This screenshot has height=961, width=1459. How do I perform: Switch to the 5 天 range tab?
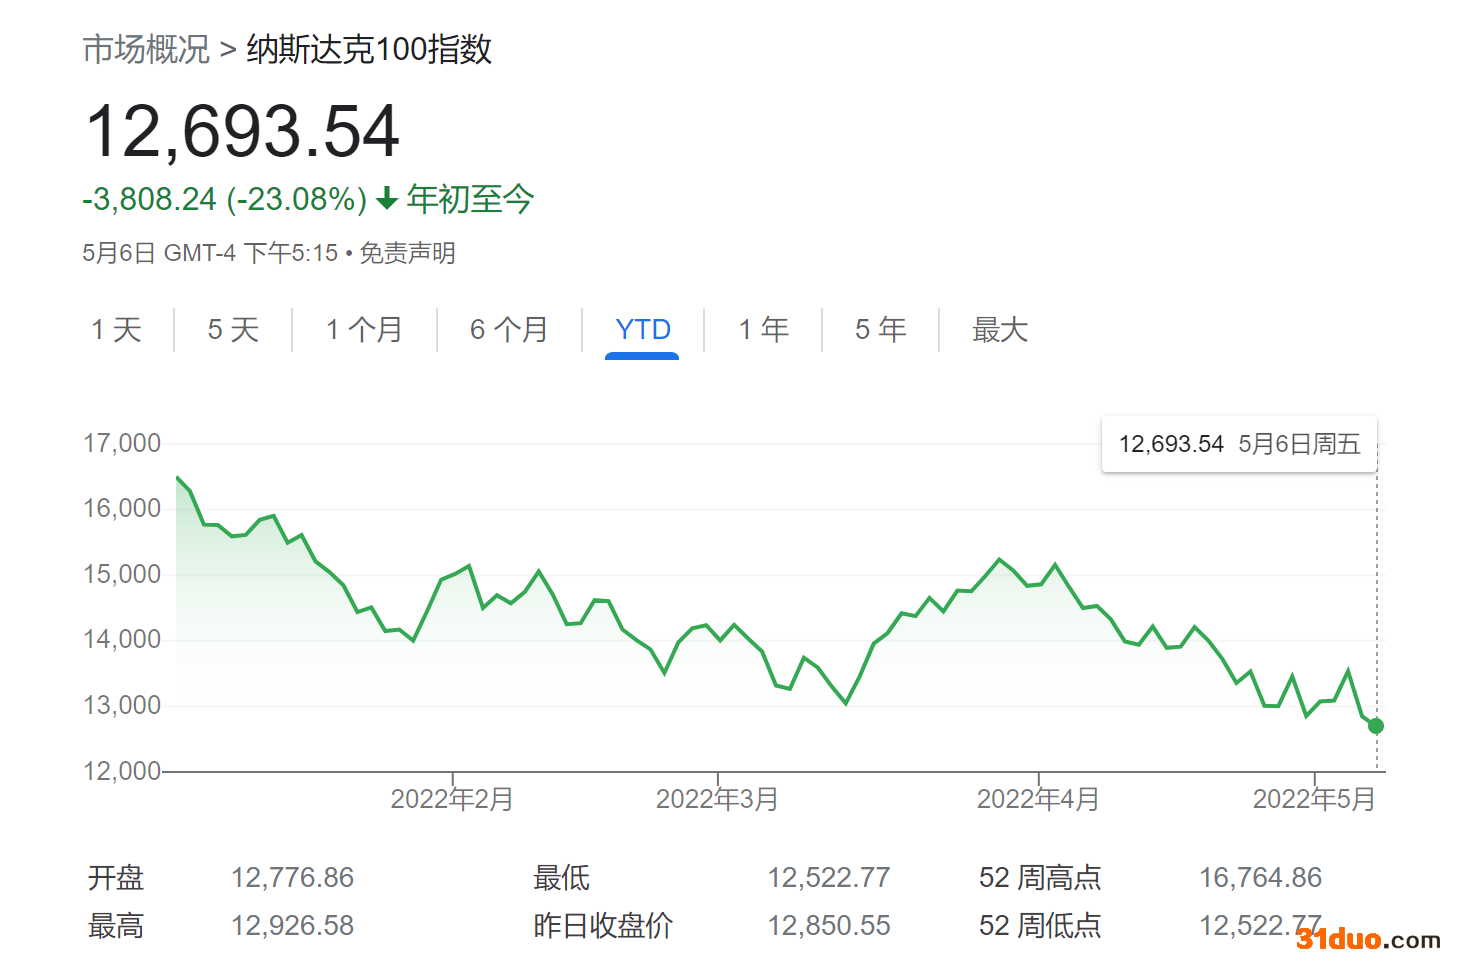(233, 329)
